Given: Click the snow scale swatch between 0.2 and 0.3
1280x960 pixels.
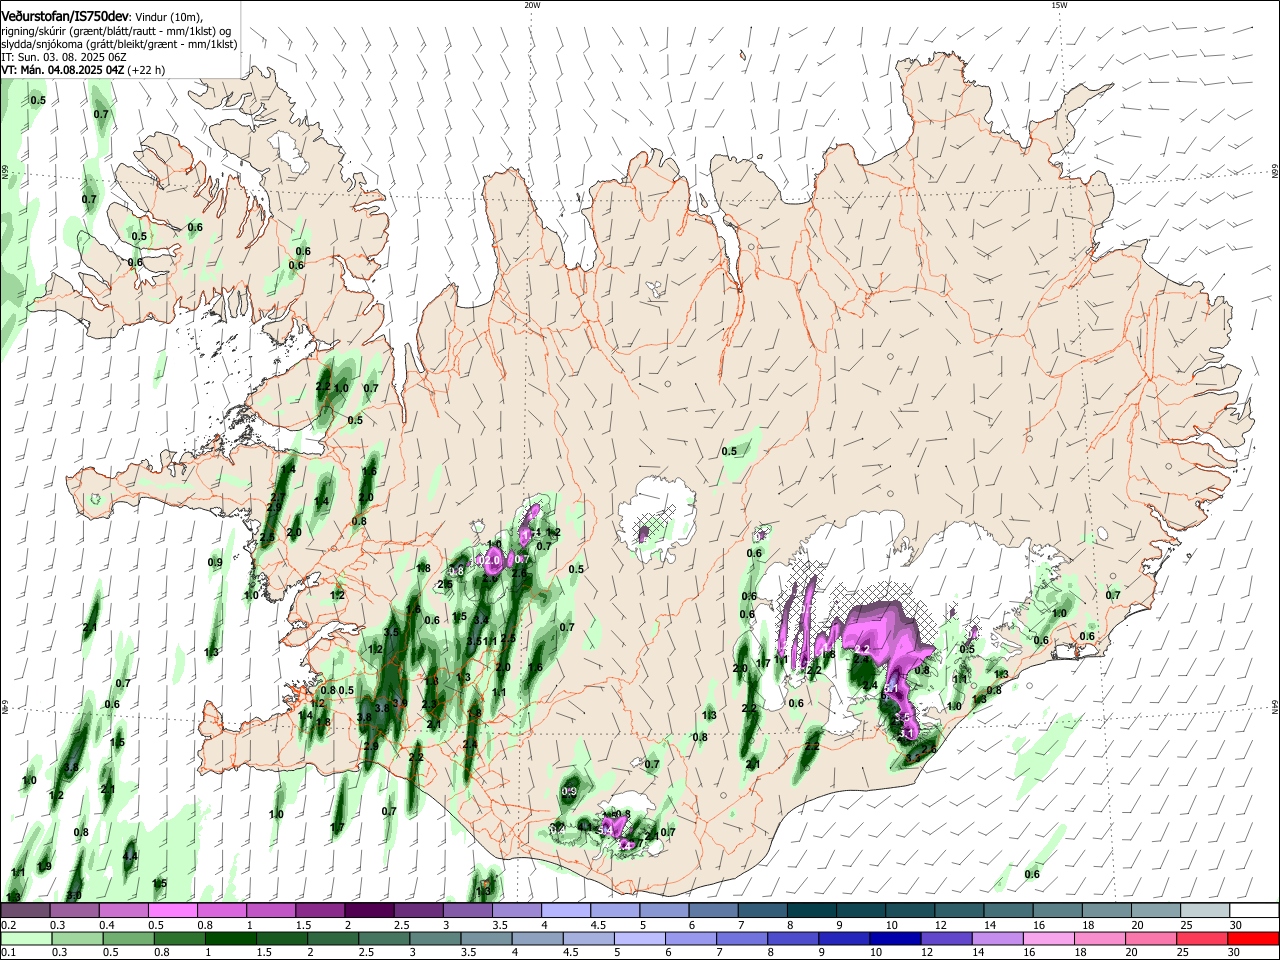Looking at the screenshot, I should 26,911.
